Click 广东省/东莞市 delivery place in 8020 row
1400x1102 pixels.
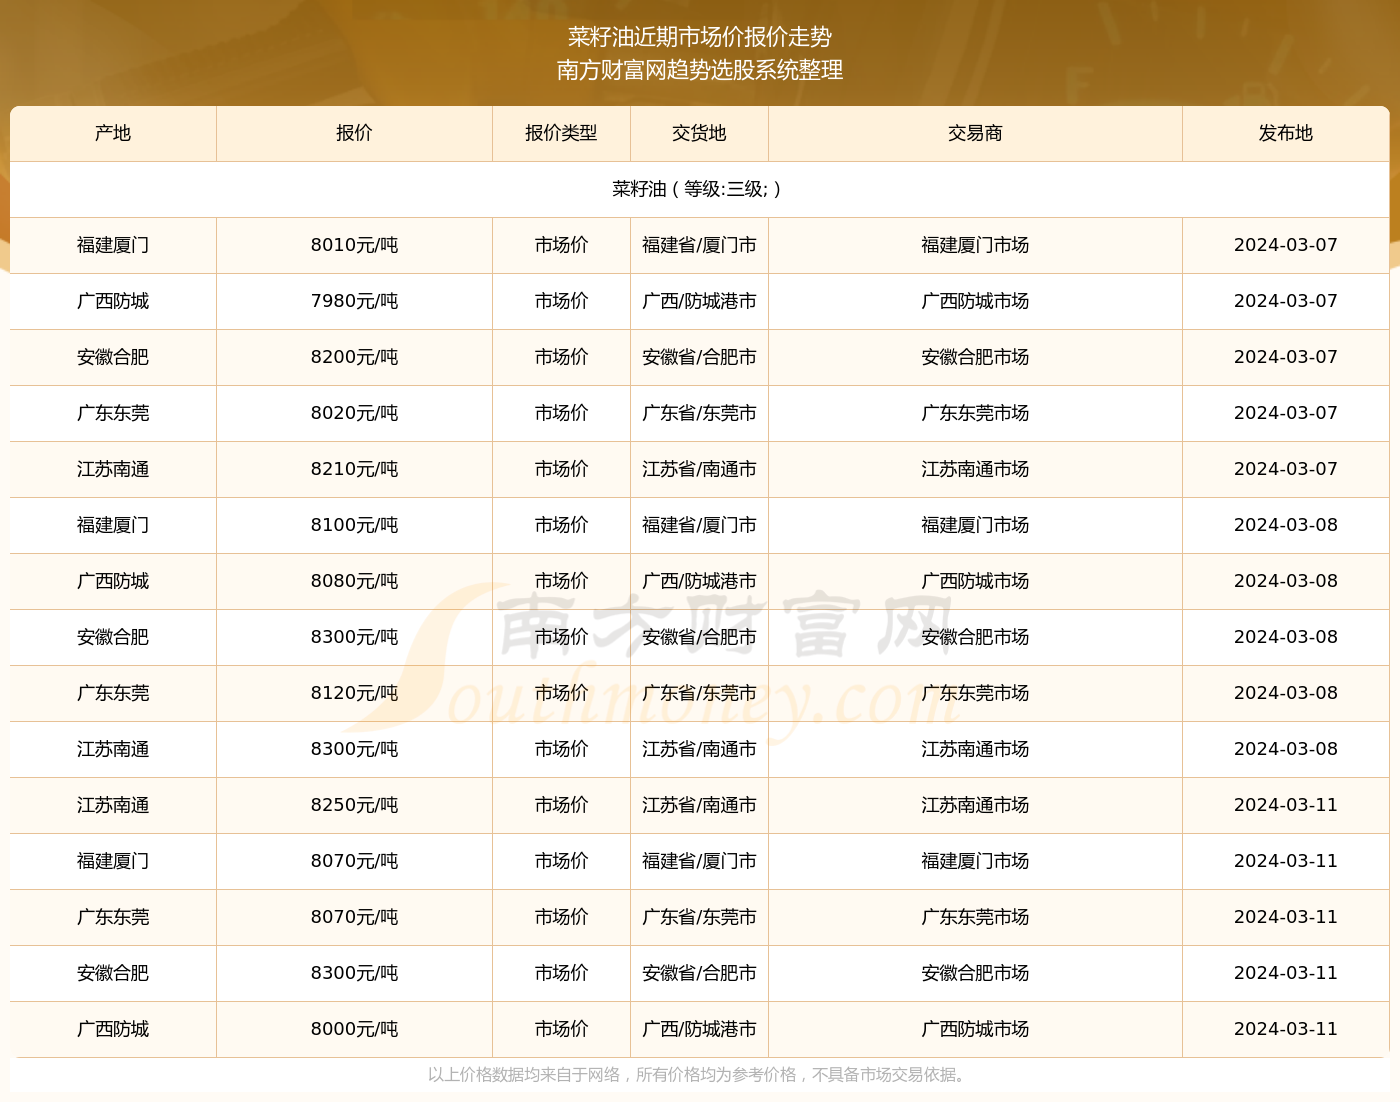(699, 413)
